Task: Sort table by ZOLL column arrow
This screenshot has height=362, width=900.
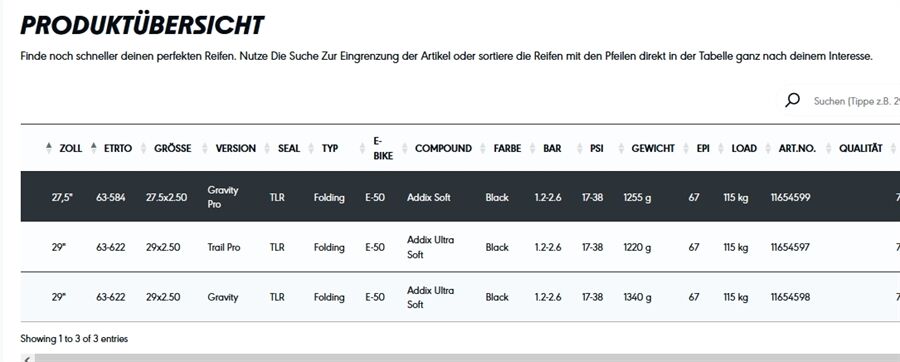Action: (49, 148)
